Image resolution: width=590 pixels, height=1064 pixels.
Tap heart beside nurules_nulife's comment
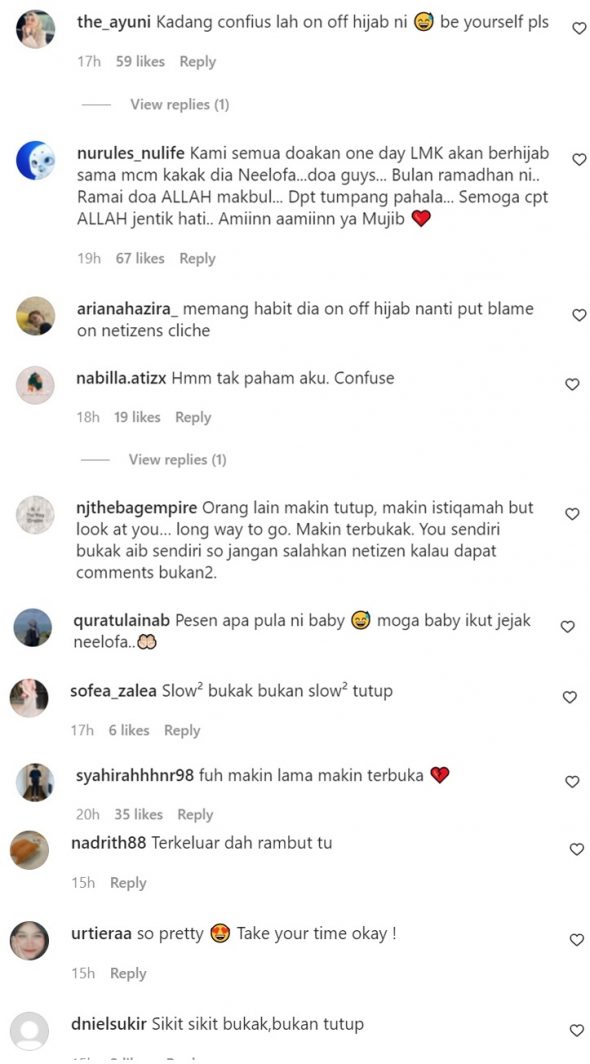[x=579, y=159]
